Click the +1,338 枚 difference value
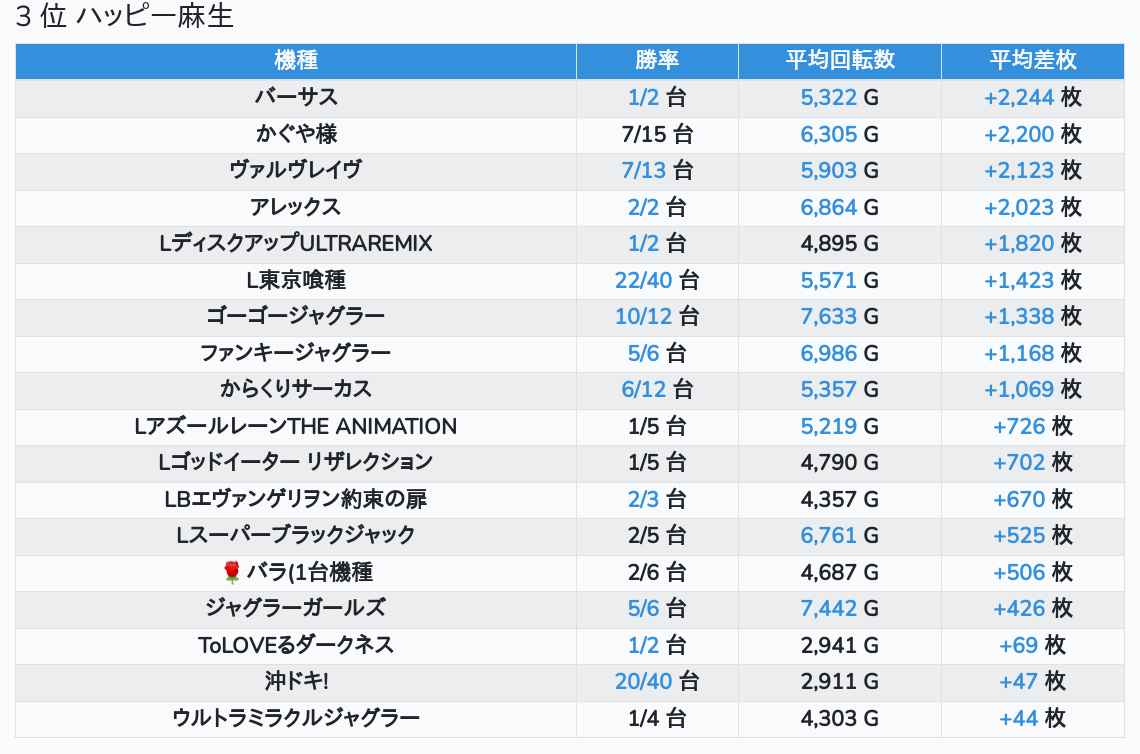The height and width of the screenshot is (754, 1140). point(1032,316)
